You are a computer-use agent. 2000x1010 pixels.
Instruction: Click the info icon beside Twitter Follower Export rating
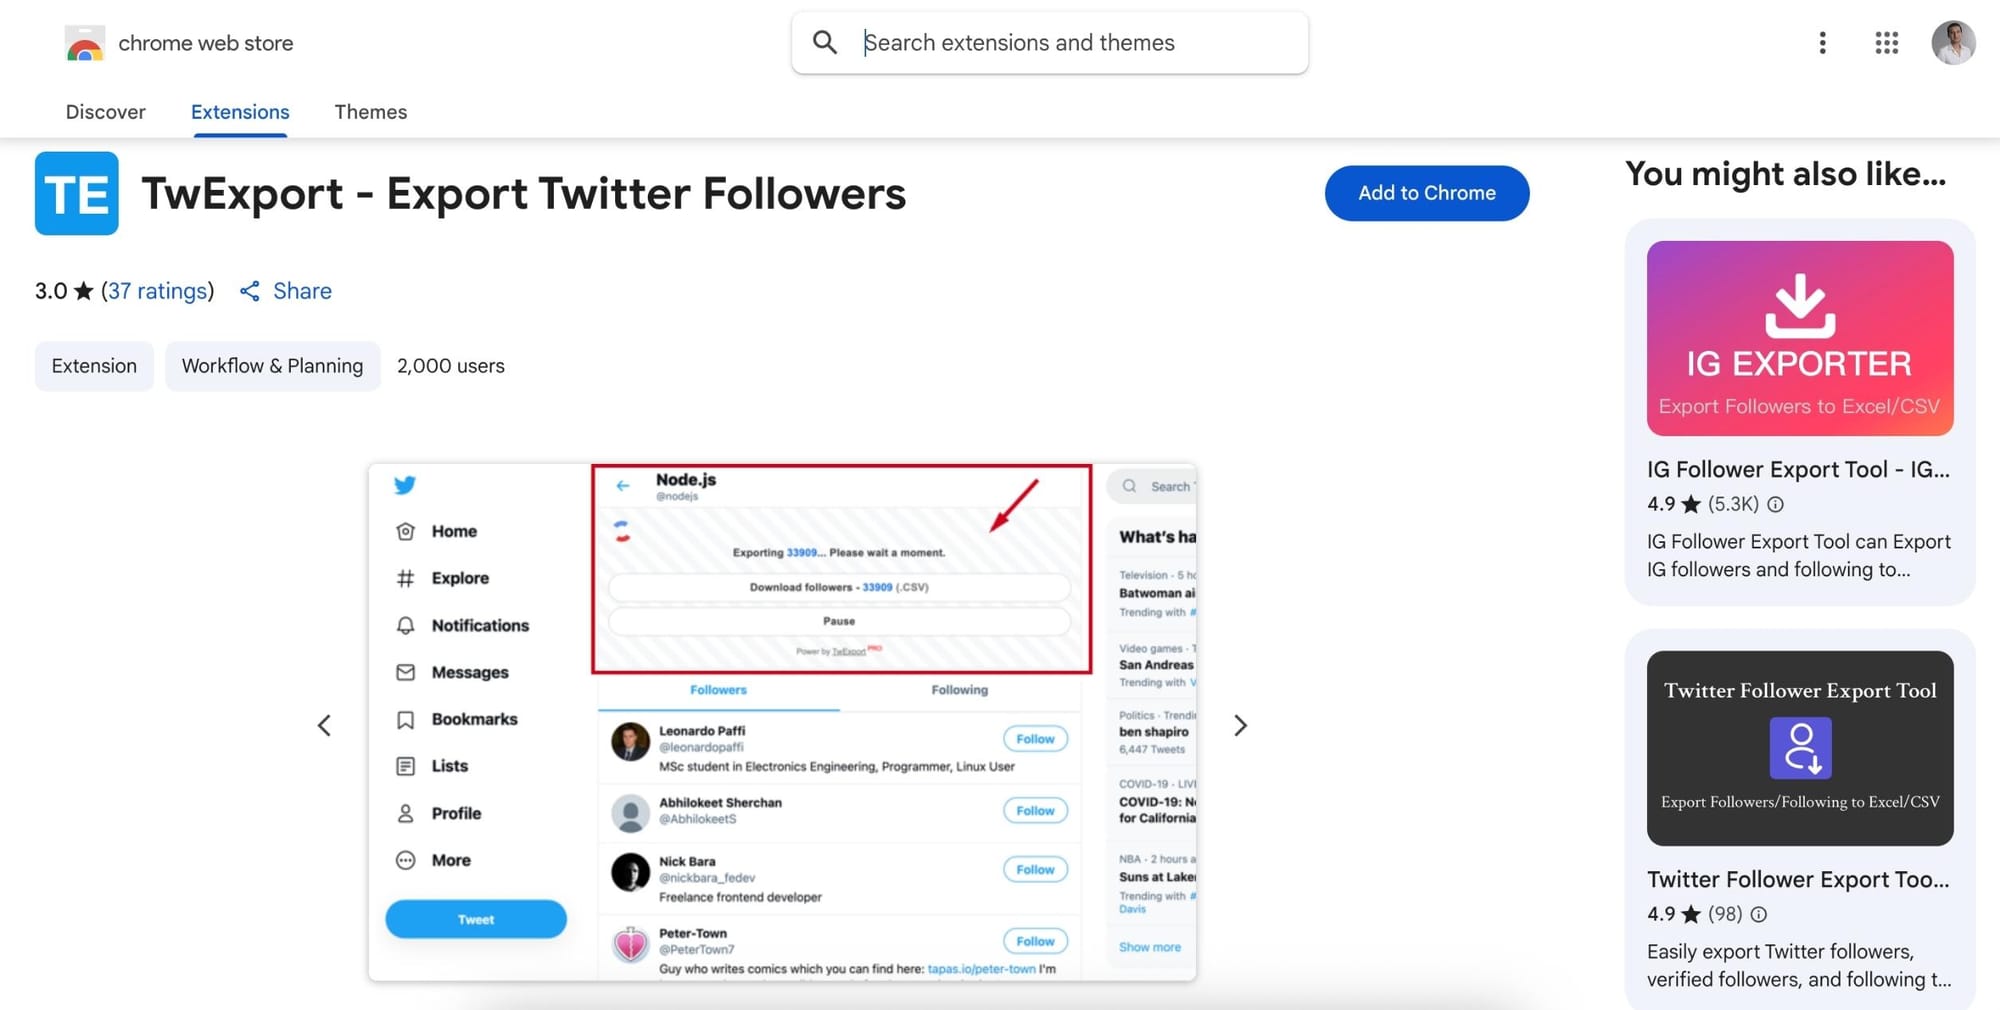point(1758,914)
